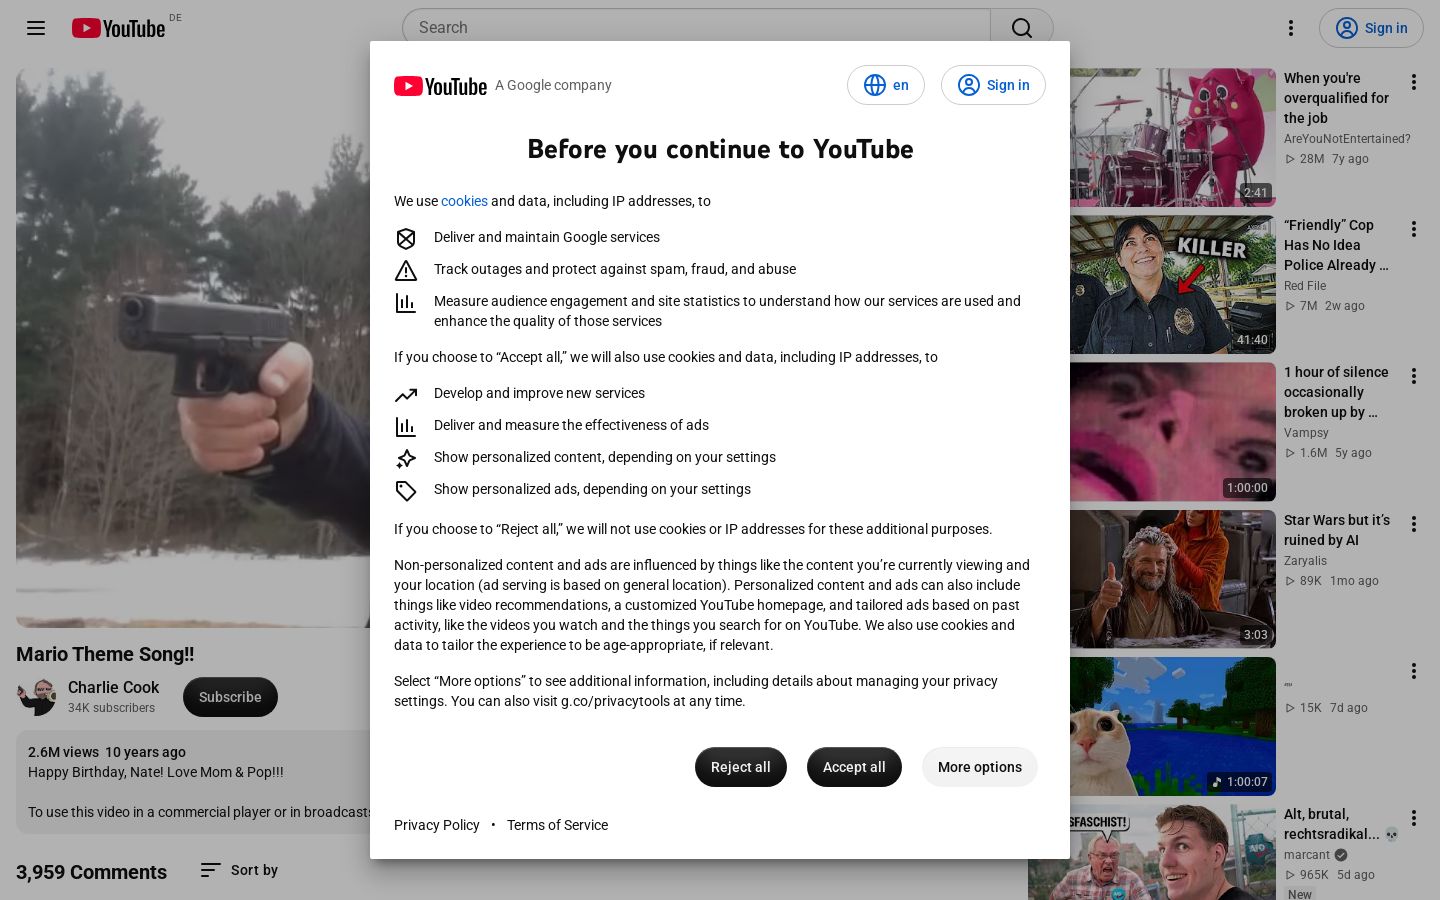Screen dimensions: 1440x900
Task: Click the Zaryalis channel name
Action: 1305,561
